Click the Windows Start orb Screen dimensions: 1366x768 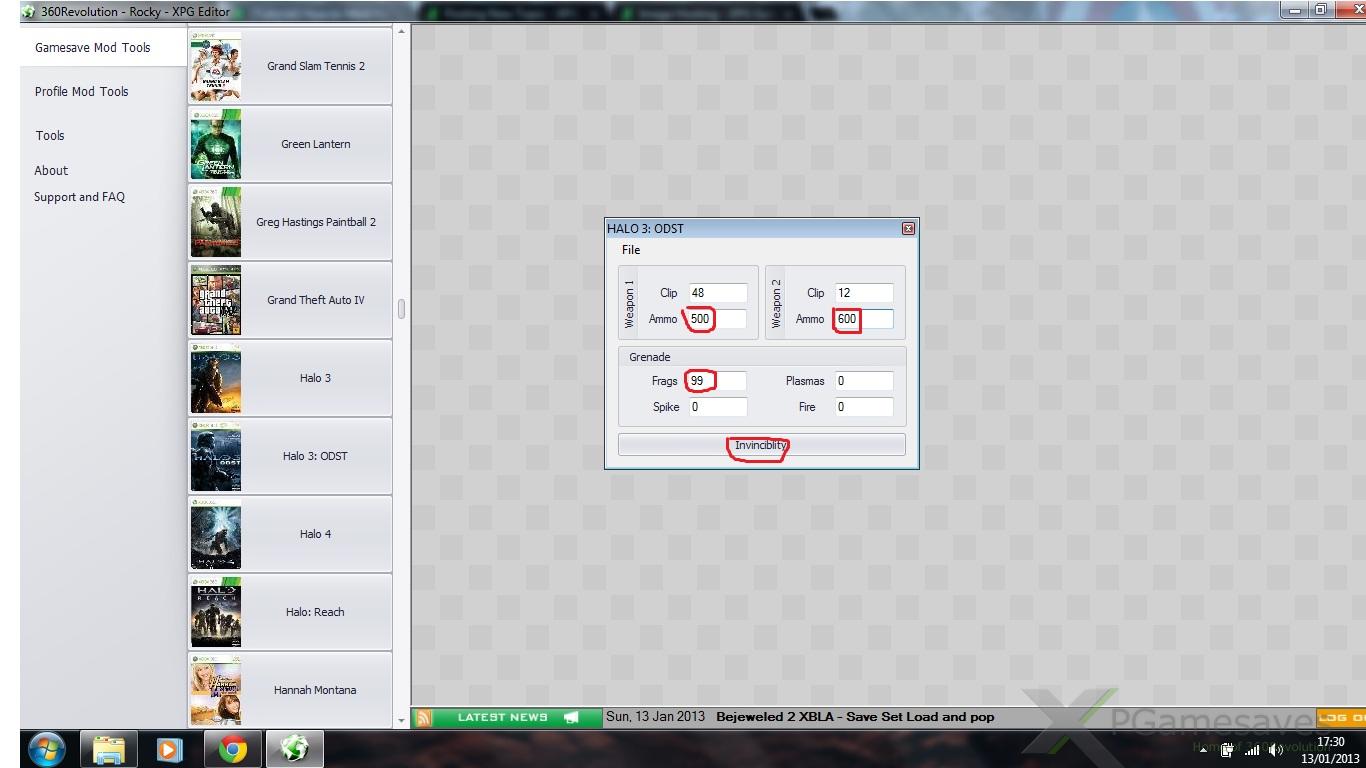[46, 749]
